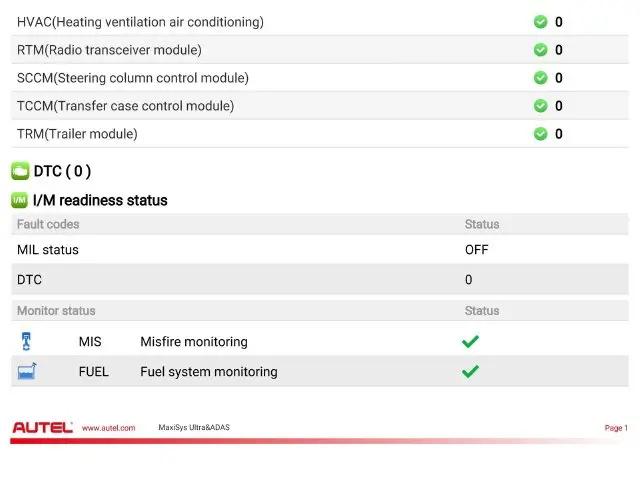Click the green status icon beside RTM
Image resolution: width=640 pixels, height=480 pixels.
[540, 50]
